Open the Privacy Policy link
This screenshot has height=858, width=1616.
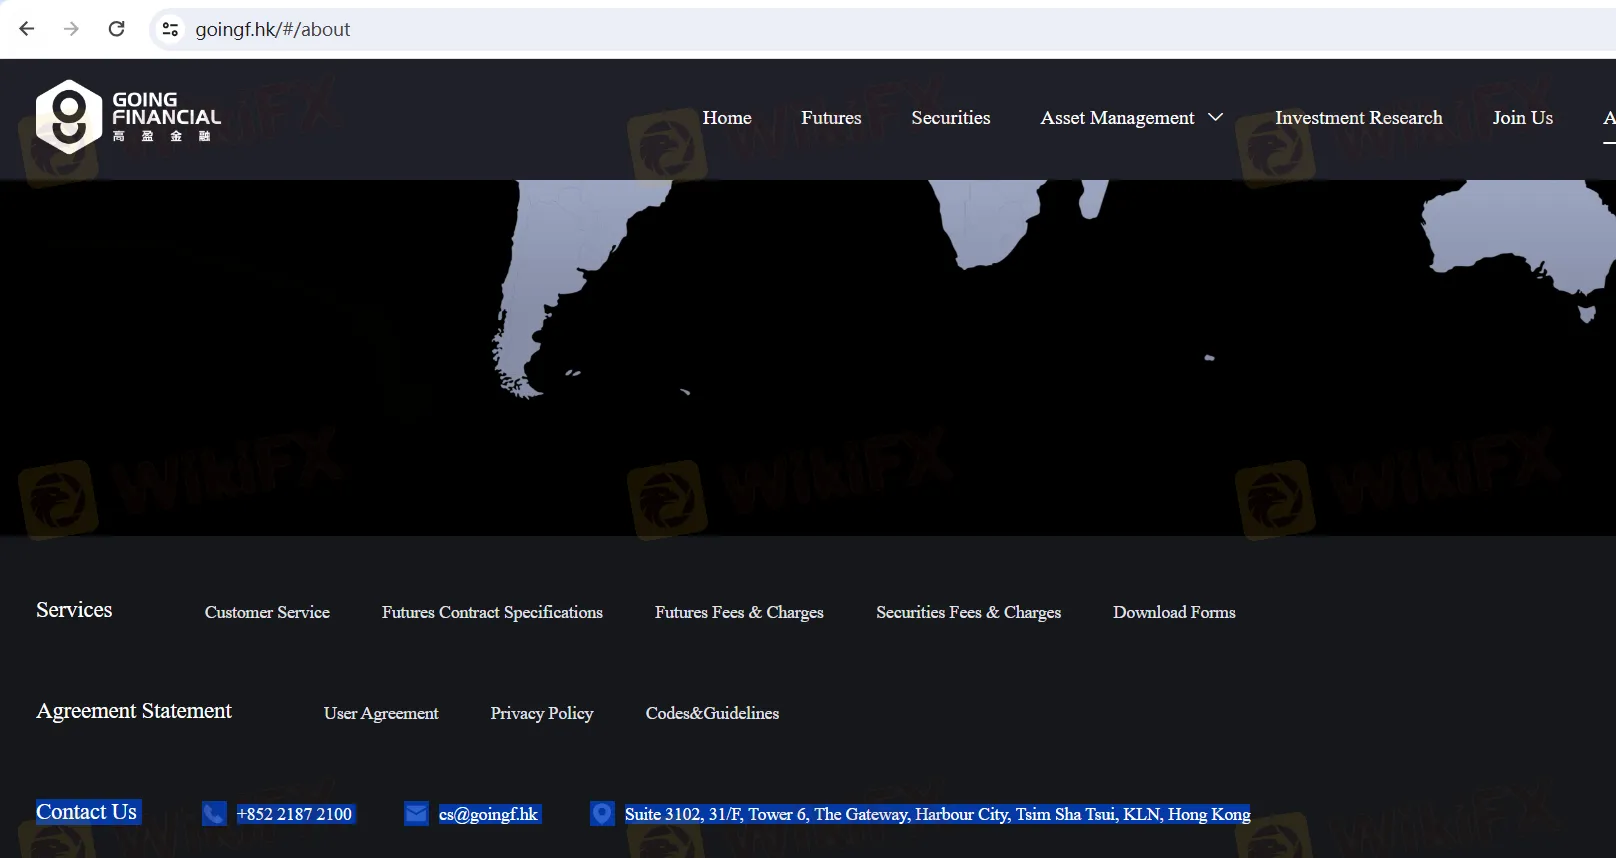click(541, 713)
